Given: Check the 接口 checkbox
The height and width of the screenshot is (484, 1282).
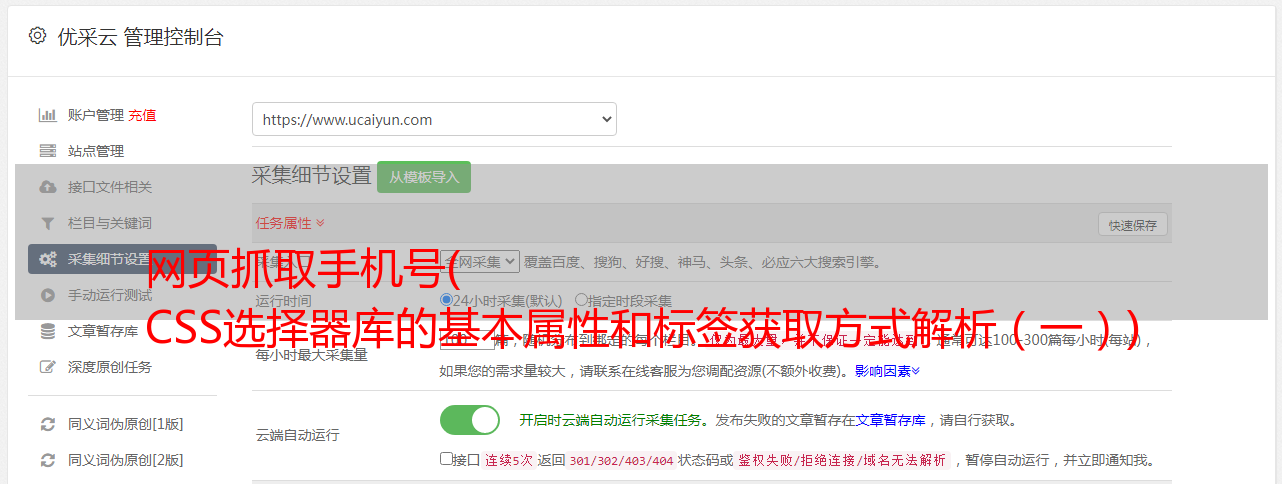Looking at the screenshot, I should [446, 459].
